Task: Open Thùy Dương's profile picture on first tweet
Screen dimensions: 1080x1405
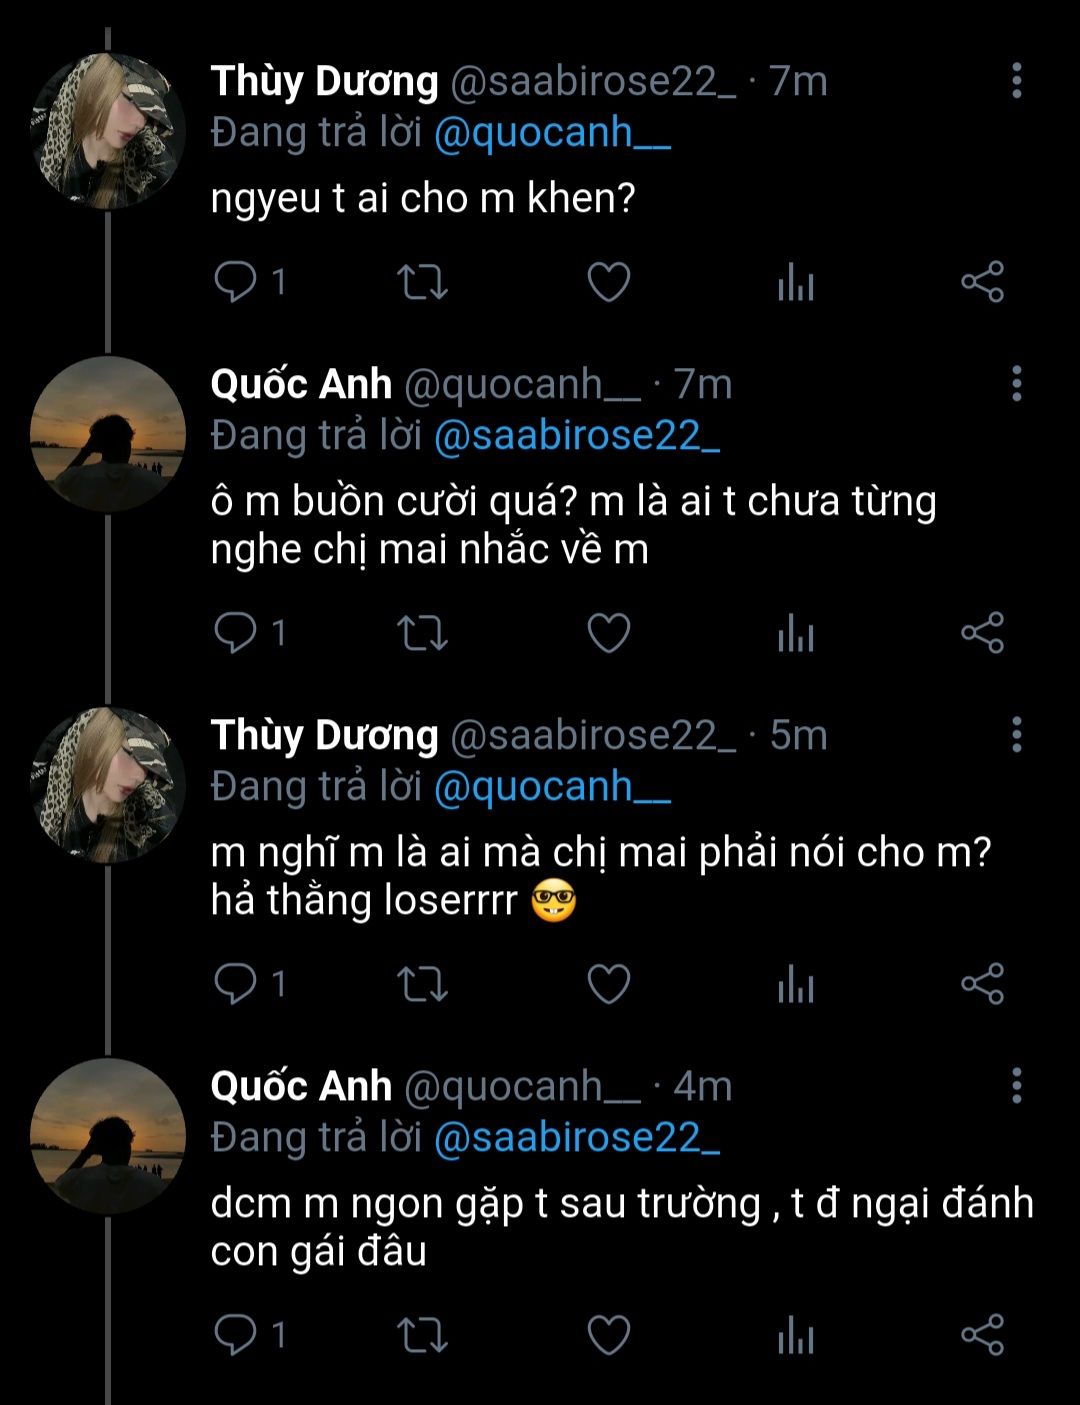Action: 108,131
